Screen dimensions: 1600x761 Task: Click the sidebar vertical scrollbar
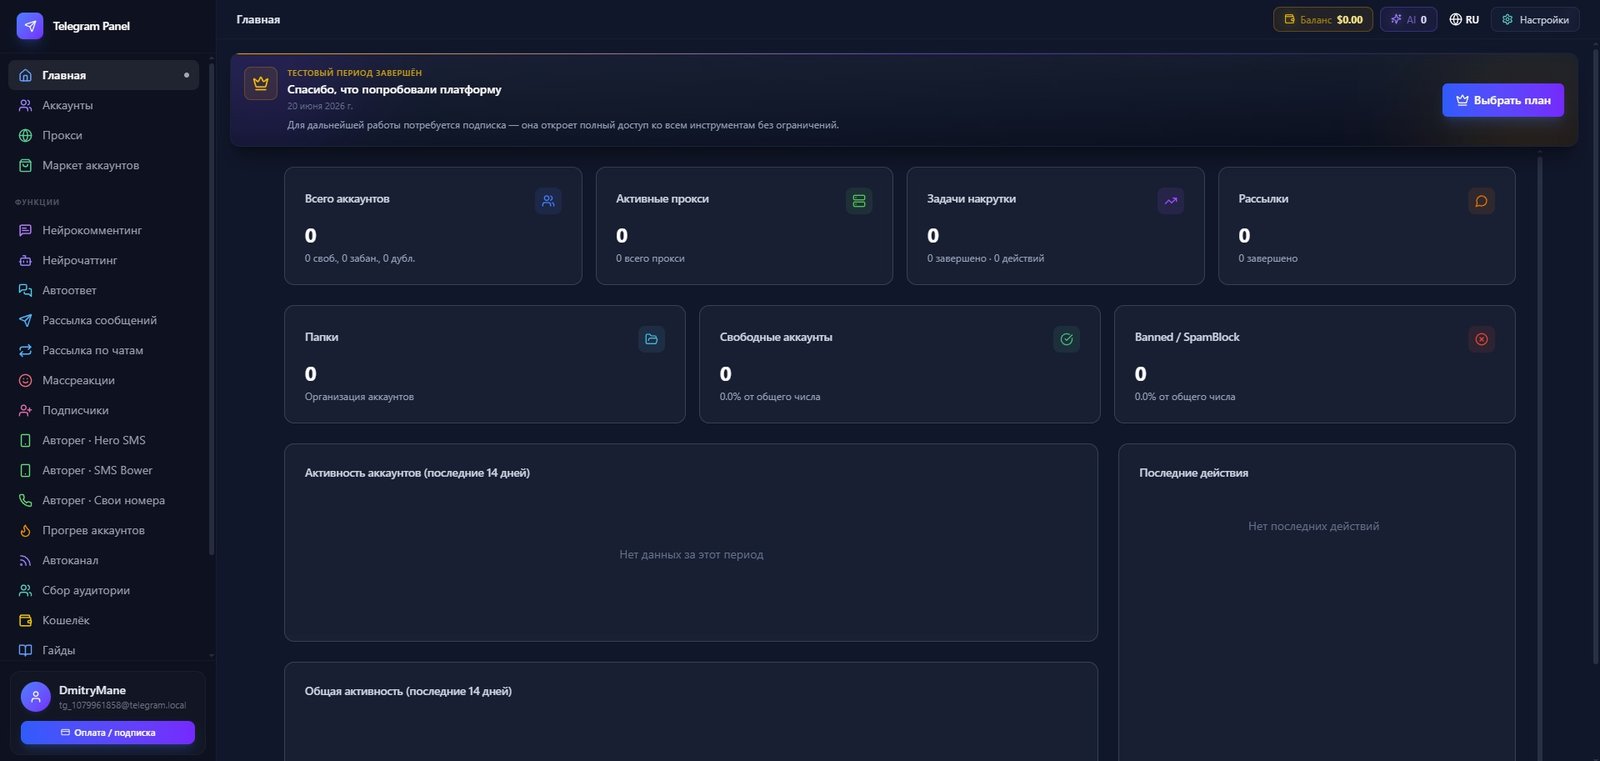[x=211, y=310]
